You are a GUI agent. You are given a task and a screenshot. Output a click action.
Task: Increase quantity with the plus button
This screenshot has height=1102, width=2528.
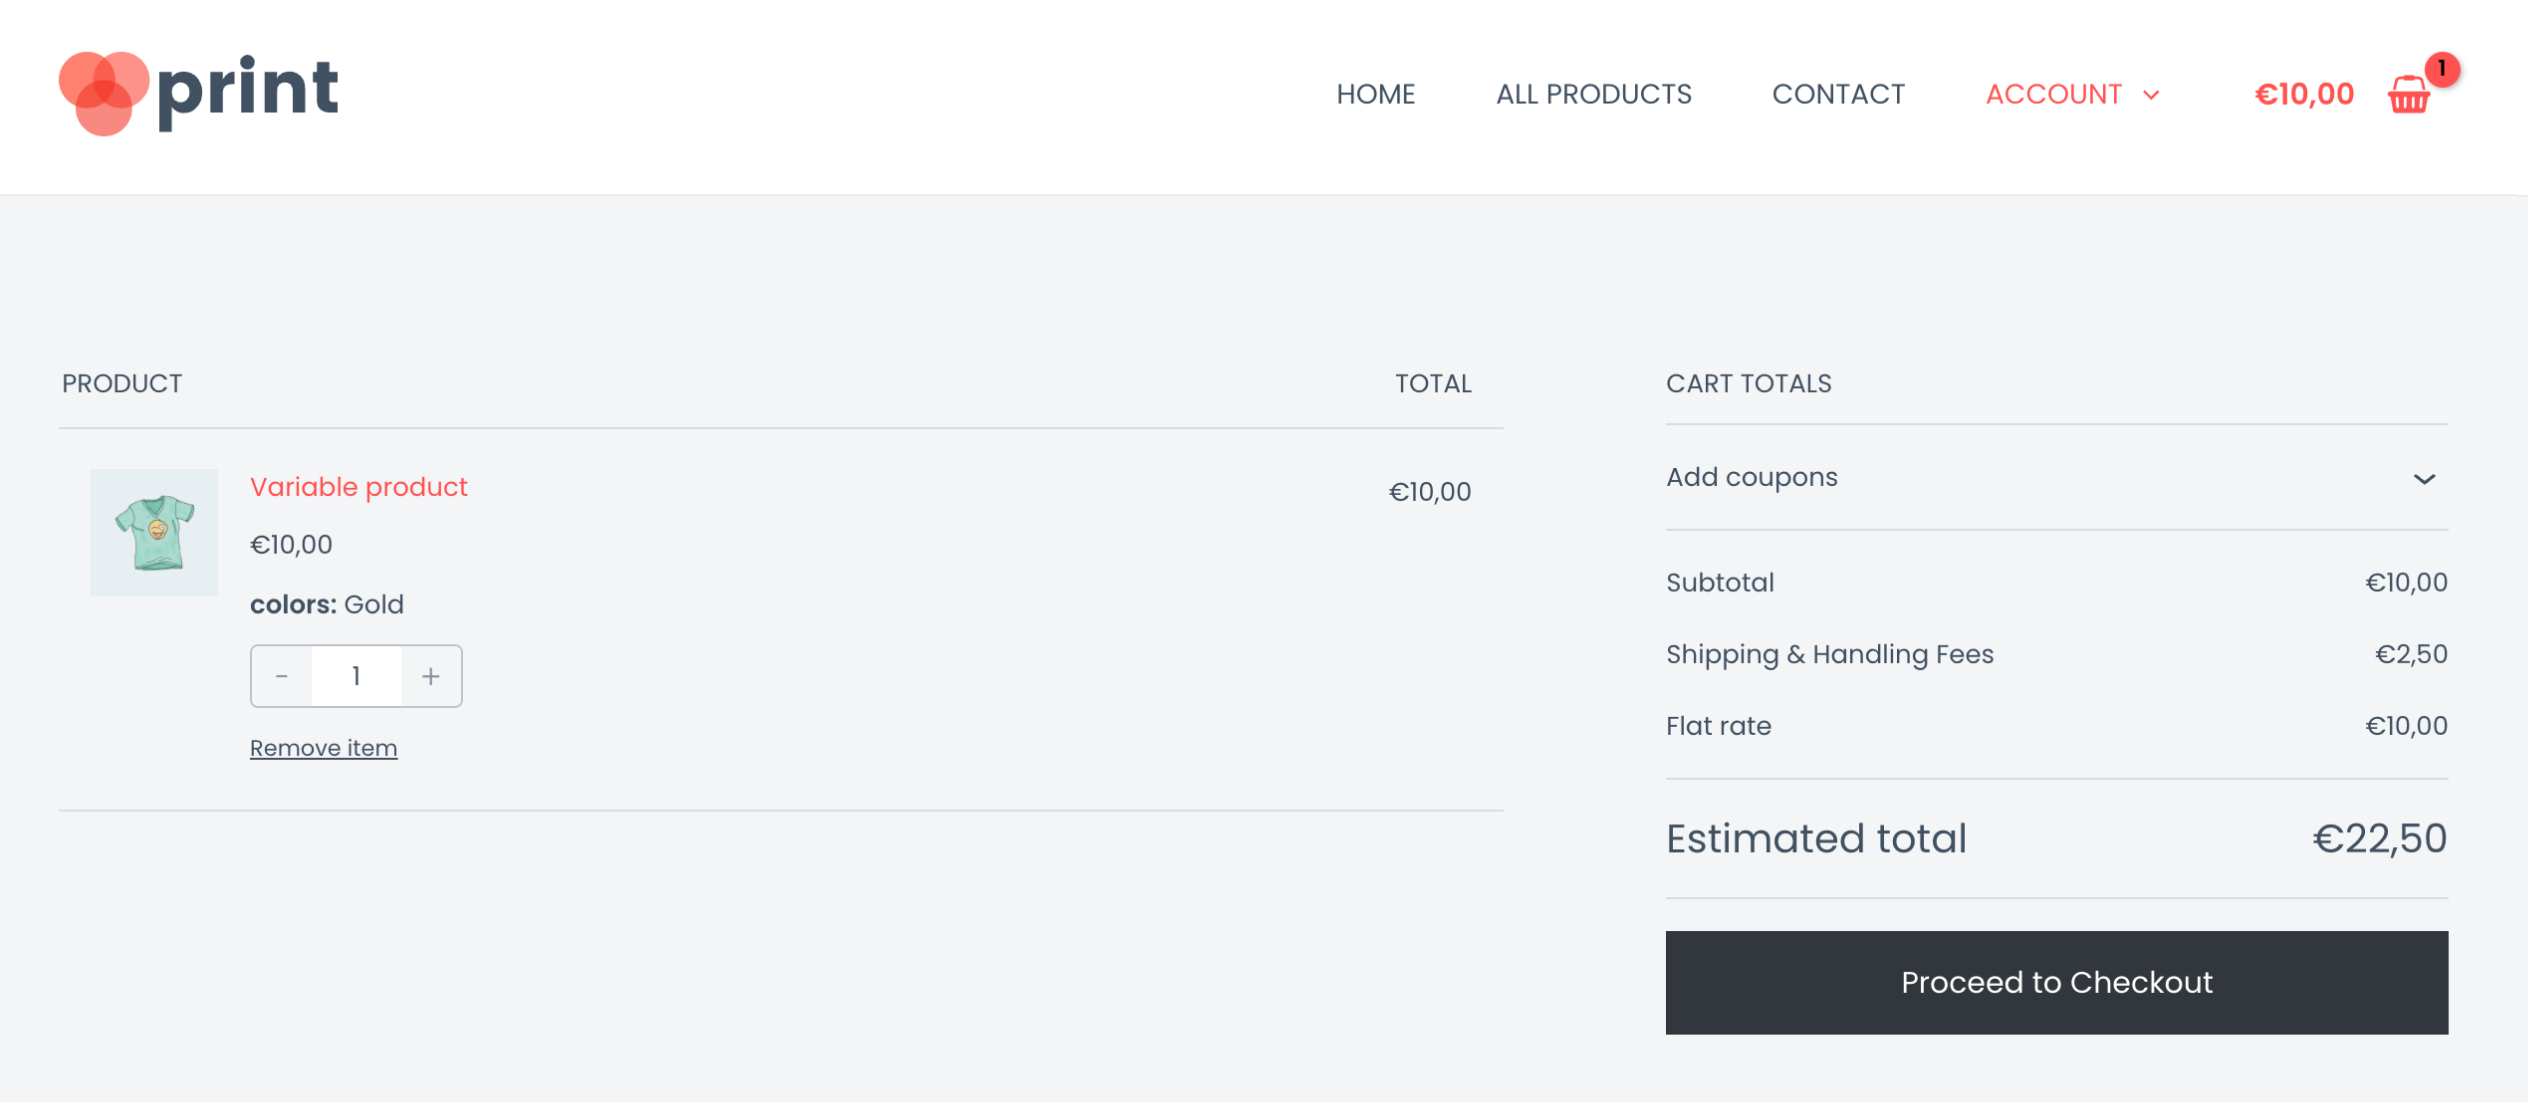(431, 676)
